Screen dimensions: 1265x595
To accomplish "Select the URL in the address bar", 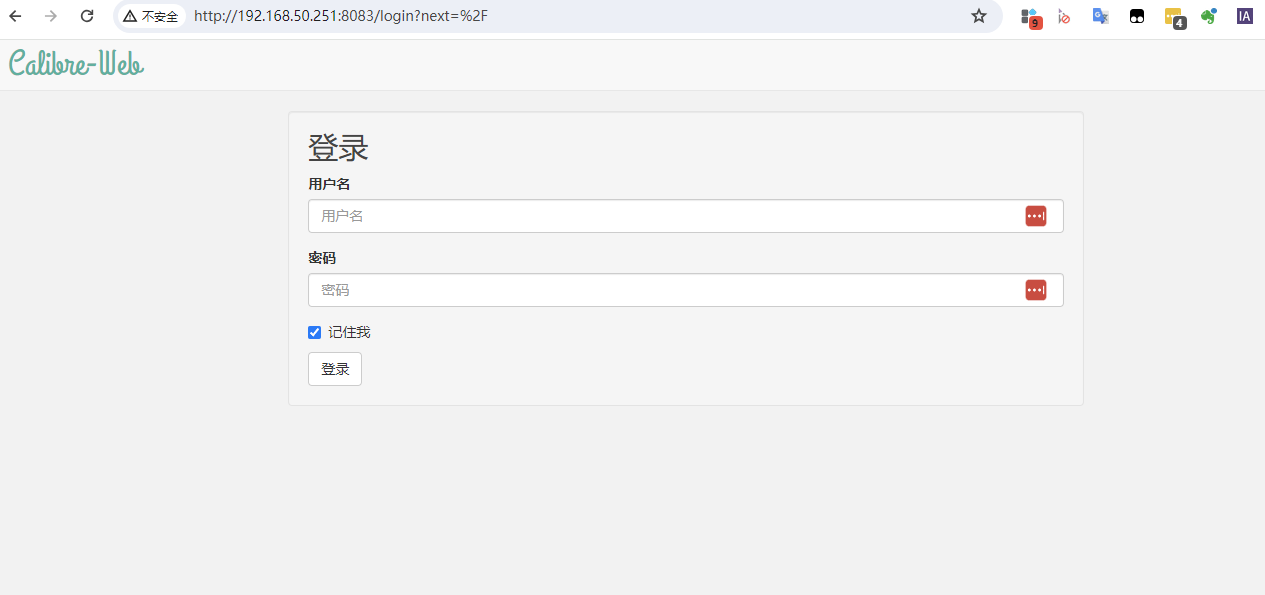I will [500, 16].
